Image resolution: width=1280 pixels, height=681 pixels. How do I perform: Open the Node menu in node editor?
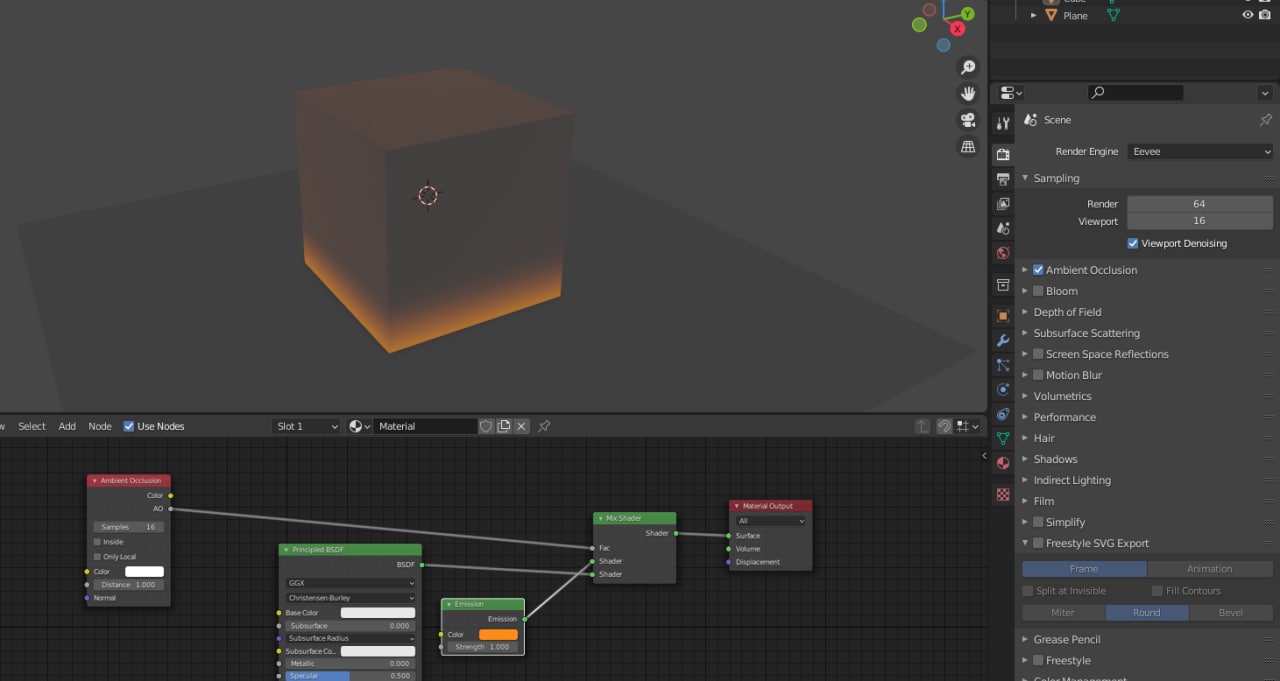(x=100, y=426)
